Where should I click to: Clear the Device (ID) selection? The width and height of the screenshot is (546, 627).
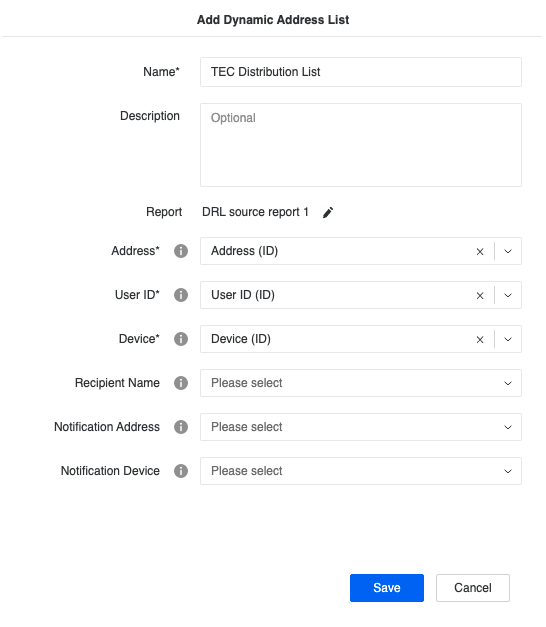click(x=480, y=339)
